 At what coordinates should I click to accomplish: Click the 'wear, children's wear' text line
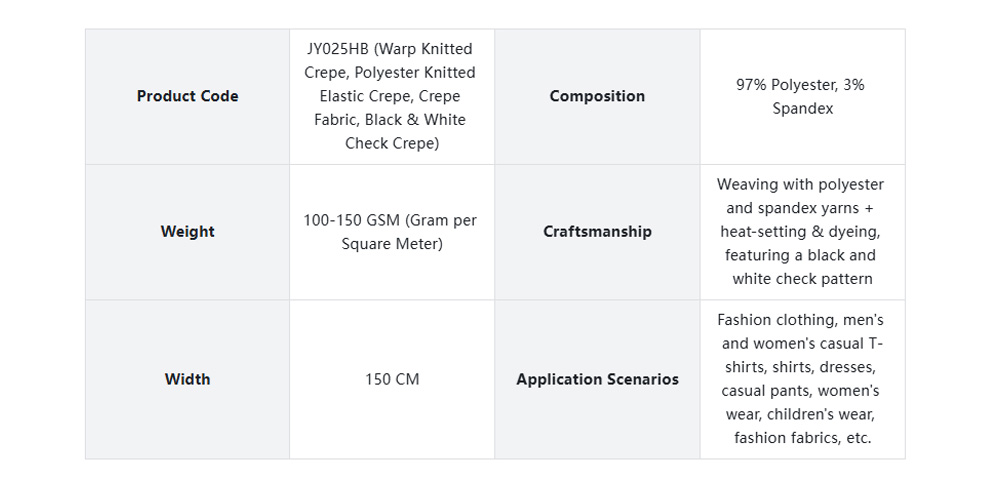(800, 414)
